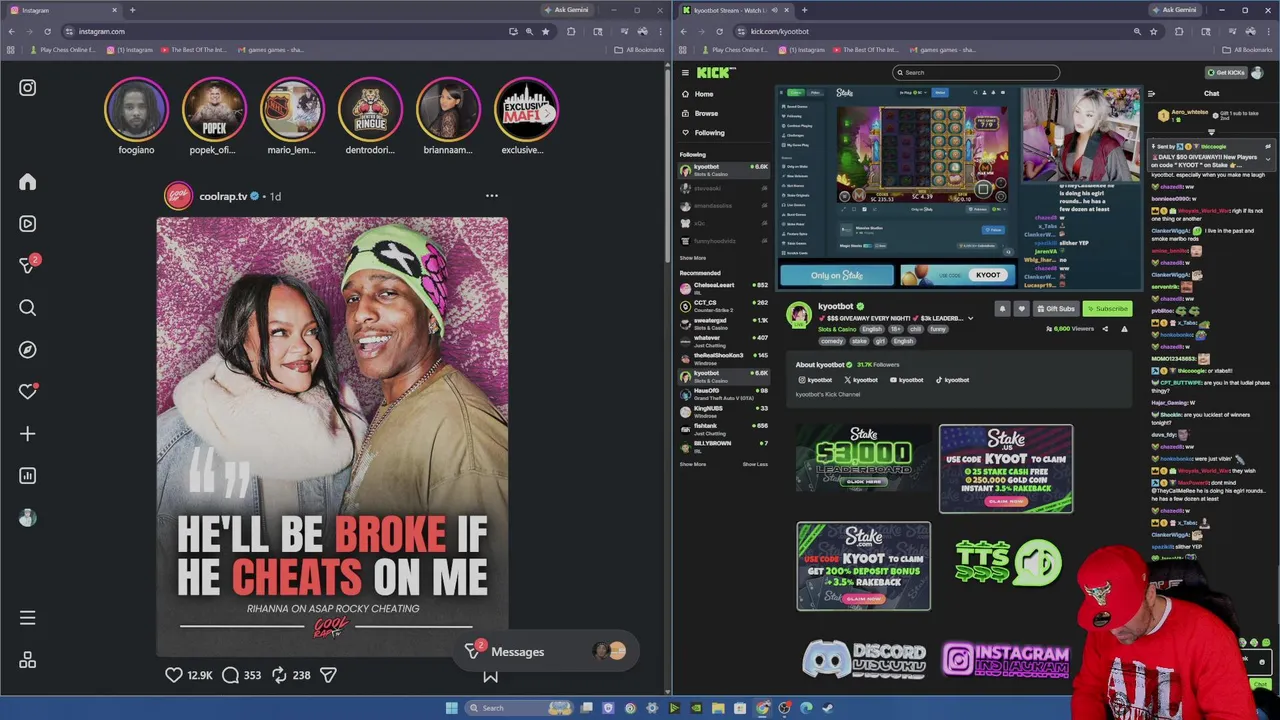This screenshot has width=1280, height=720.
Task: Open the Reels icon in Instagram sidebar
Action: (27, 224)
